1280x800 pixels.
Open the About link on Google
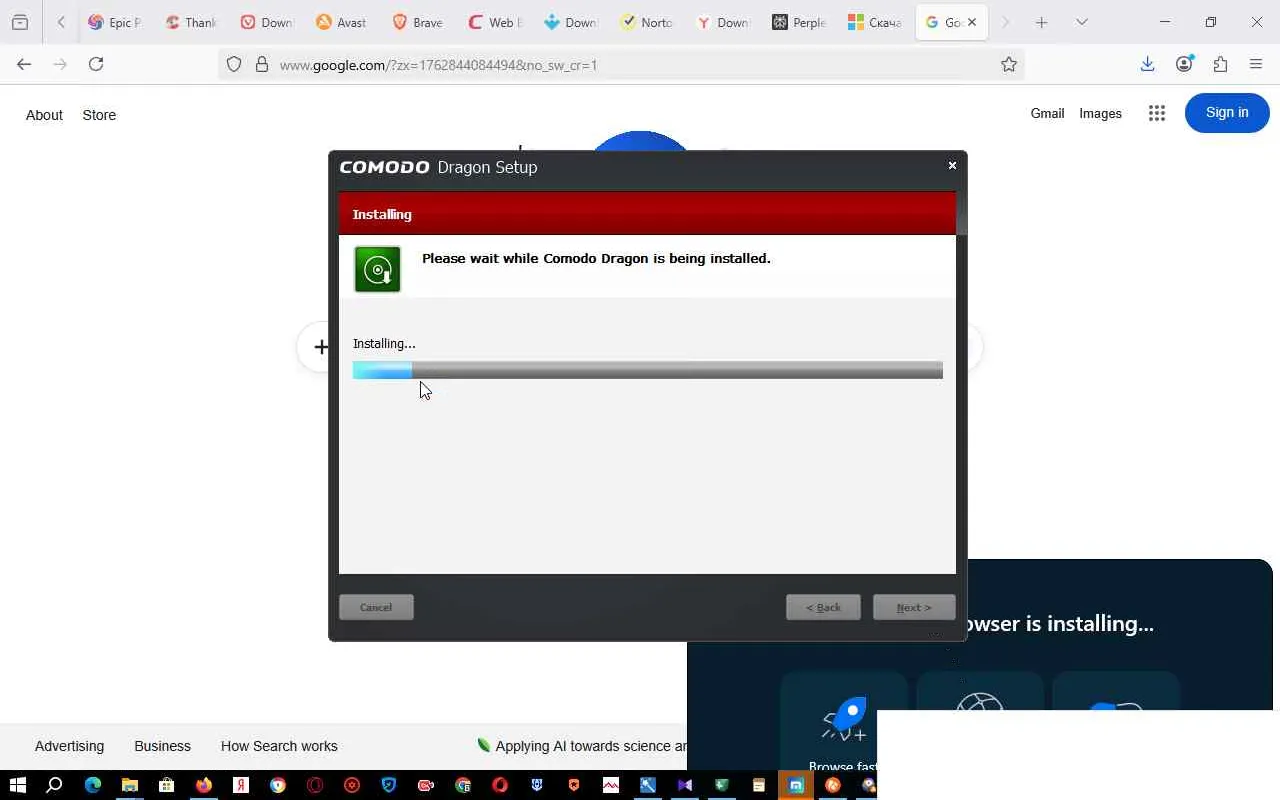(x=44, y=115)
